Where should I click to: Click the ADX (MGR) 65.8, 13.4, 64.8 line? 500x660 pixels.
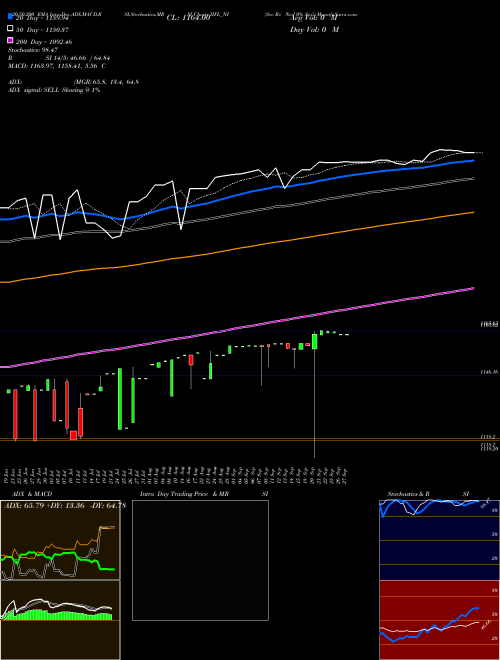73,82
